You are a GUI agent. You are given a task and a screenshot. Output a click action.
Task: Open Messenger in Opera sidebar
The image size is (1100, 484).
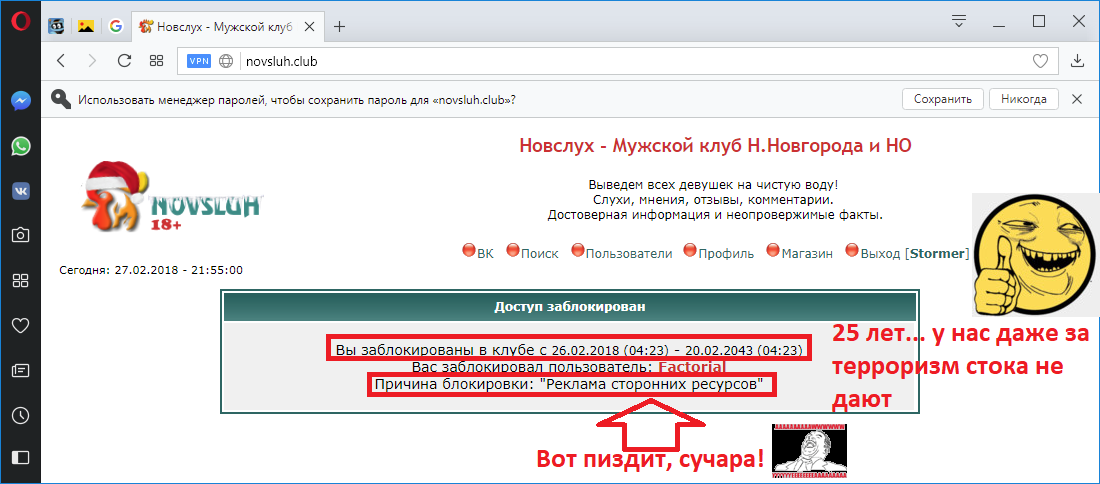20,101
